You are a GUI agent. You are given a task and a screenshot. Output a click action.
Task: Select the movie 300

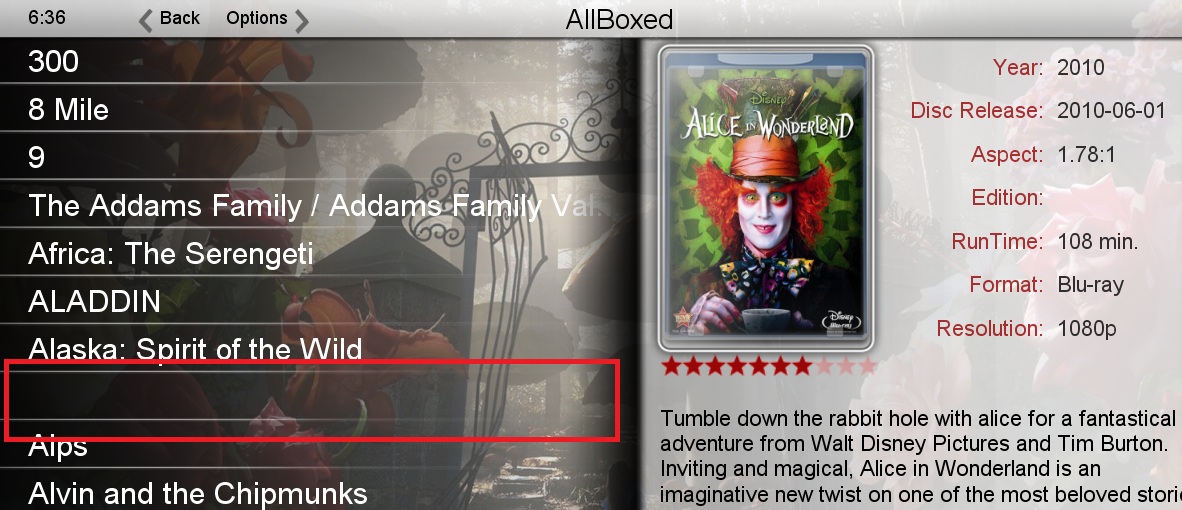coord(317,61)
